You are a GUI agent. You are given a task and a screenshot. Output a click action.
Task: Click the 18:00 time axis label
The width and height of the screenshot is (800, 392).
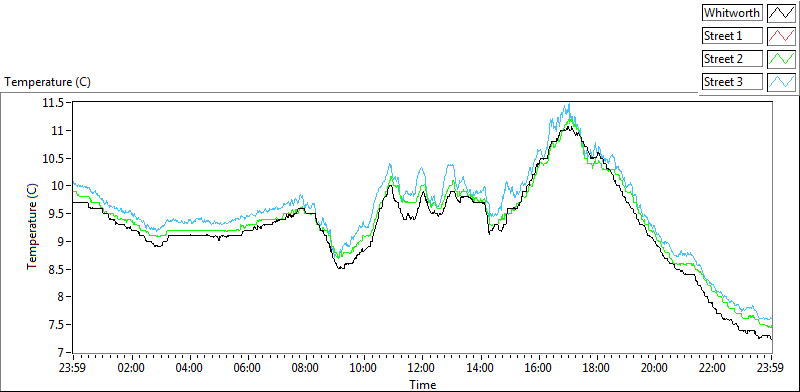pyautogui.click(x=597, y=368)
